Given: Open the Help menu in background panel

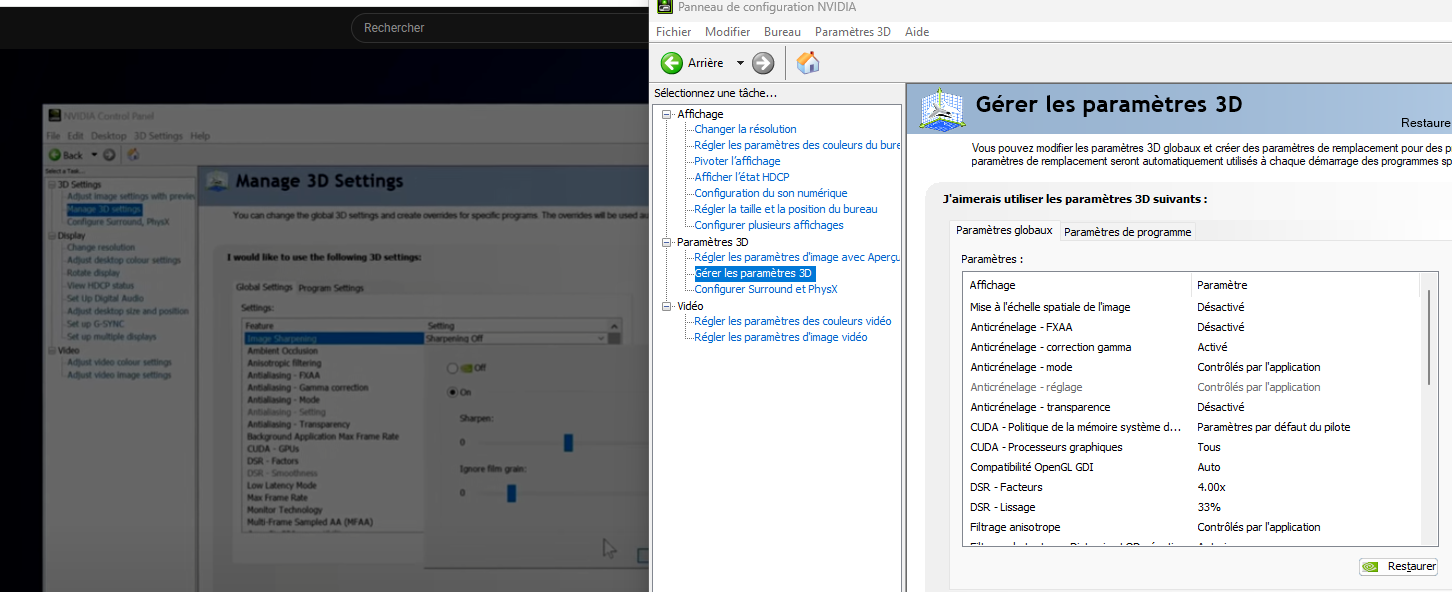Looking at the screenshot, I should click(x=200, y=136).
